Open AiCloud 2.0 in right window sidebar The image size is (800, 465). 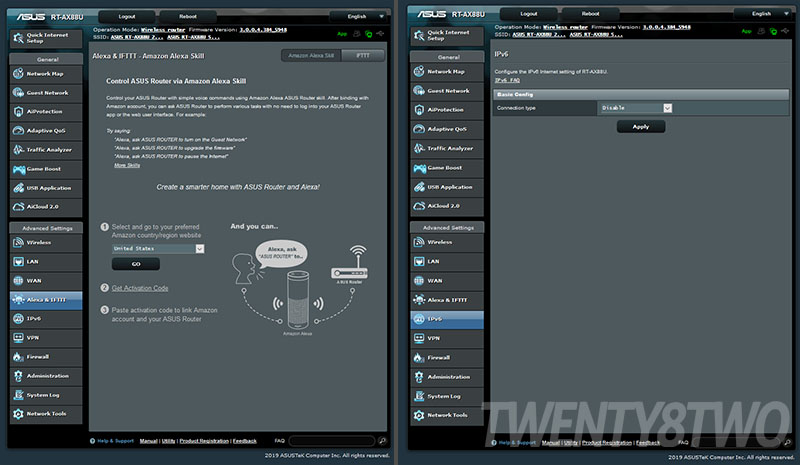point(447,206)
